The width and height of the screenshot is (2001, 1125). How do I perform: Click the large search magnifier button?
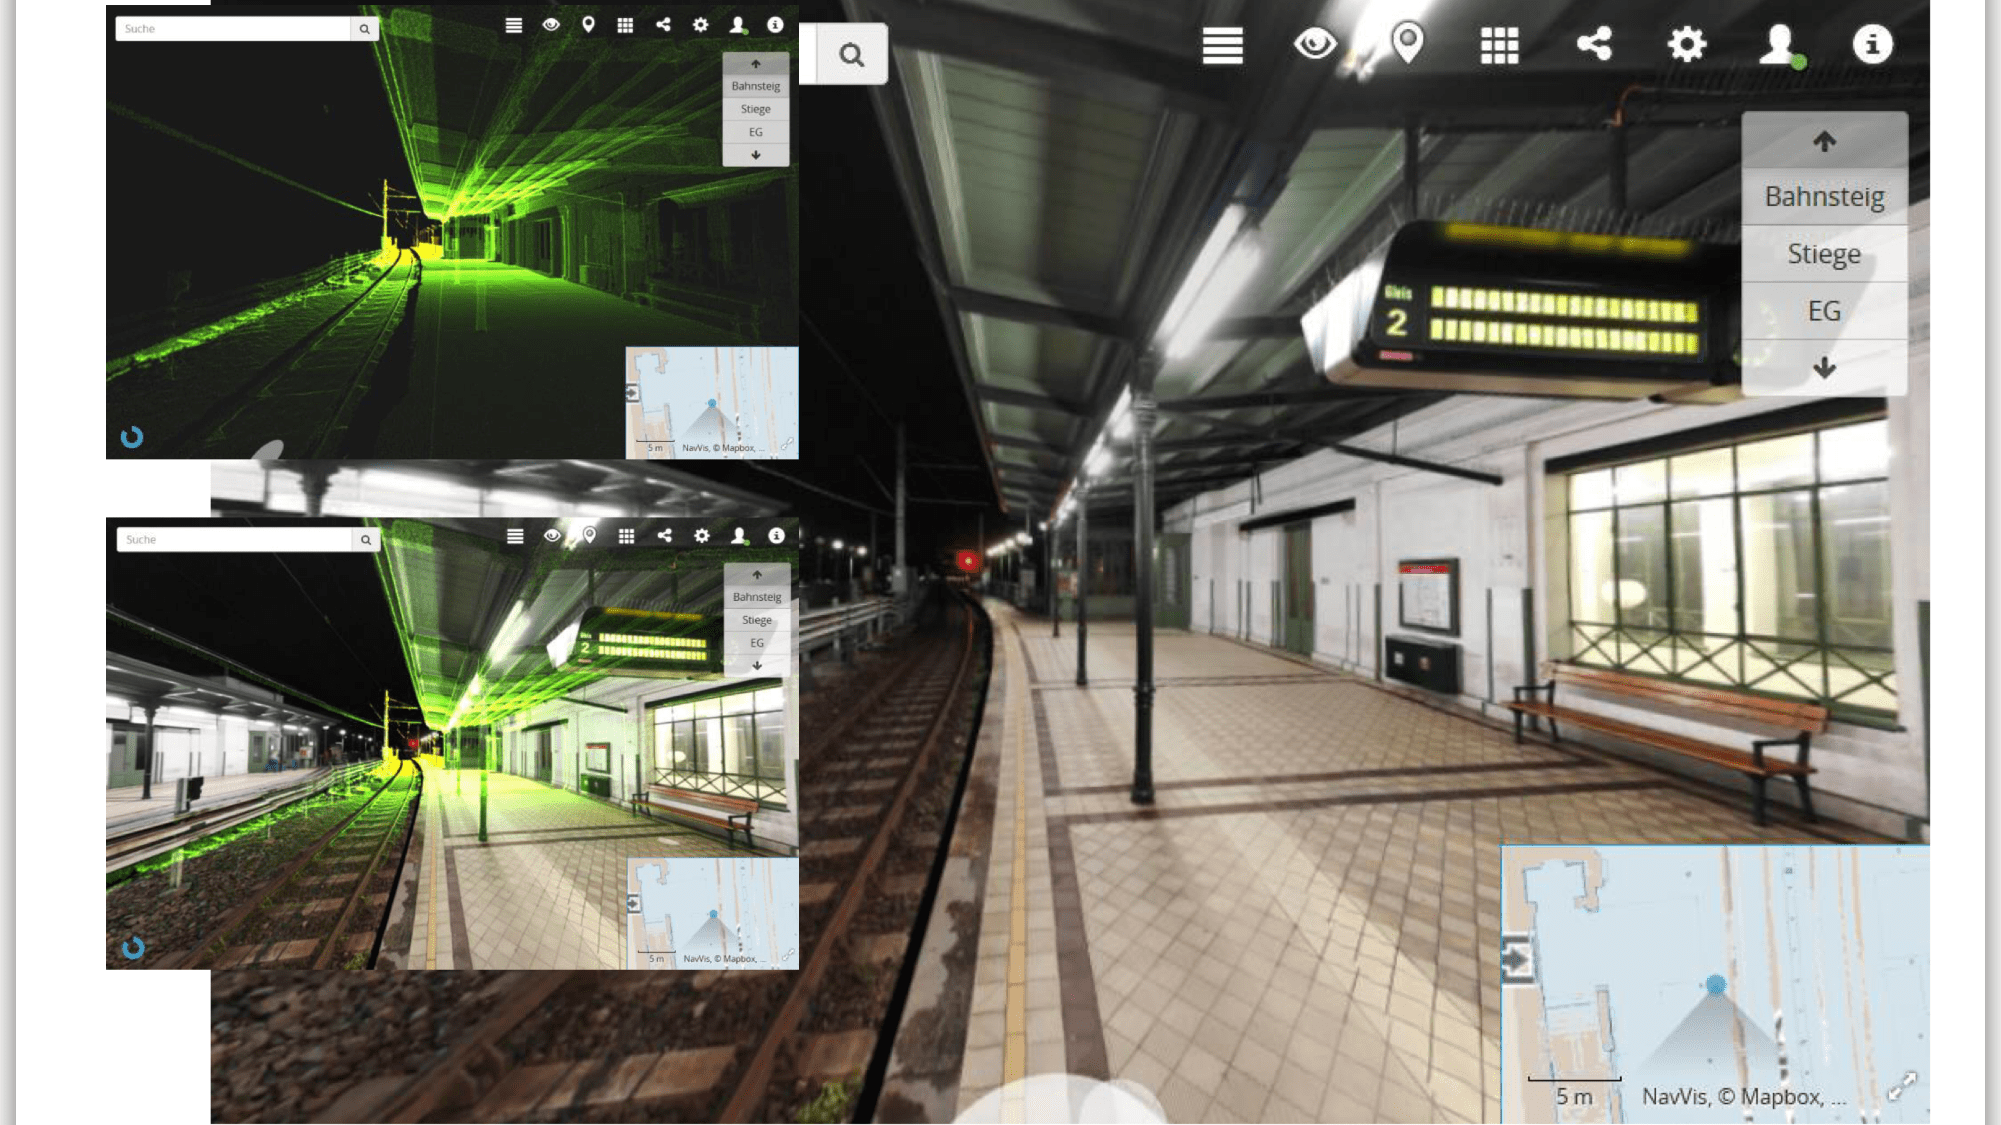coord(851,55)
